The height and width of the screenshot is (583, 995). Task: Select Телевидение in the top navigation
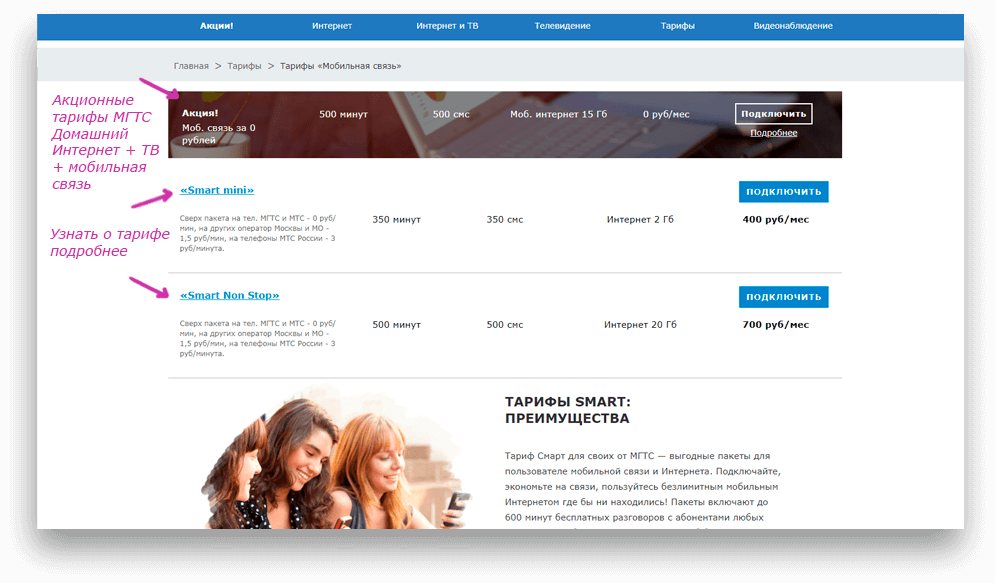pyautogui.click(x=562, y=26)
